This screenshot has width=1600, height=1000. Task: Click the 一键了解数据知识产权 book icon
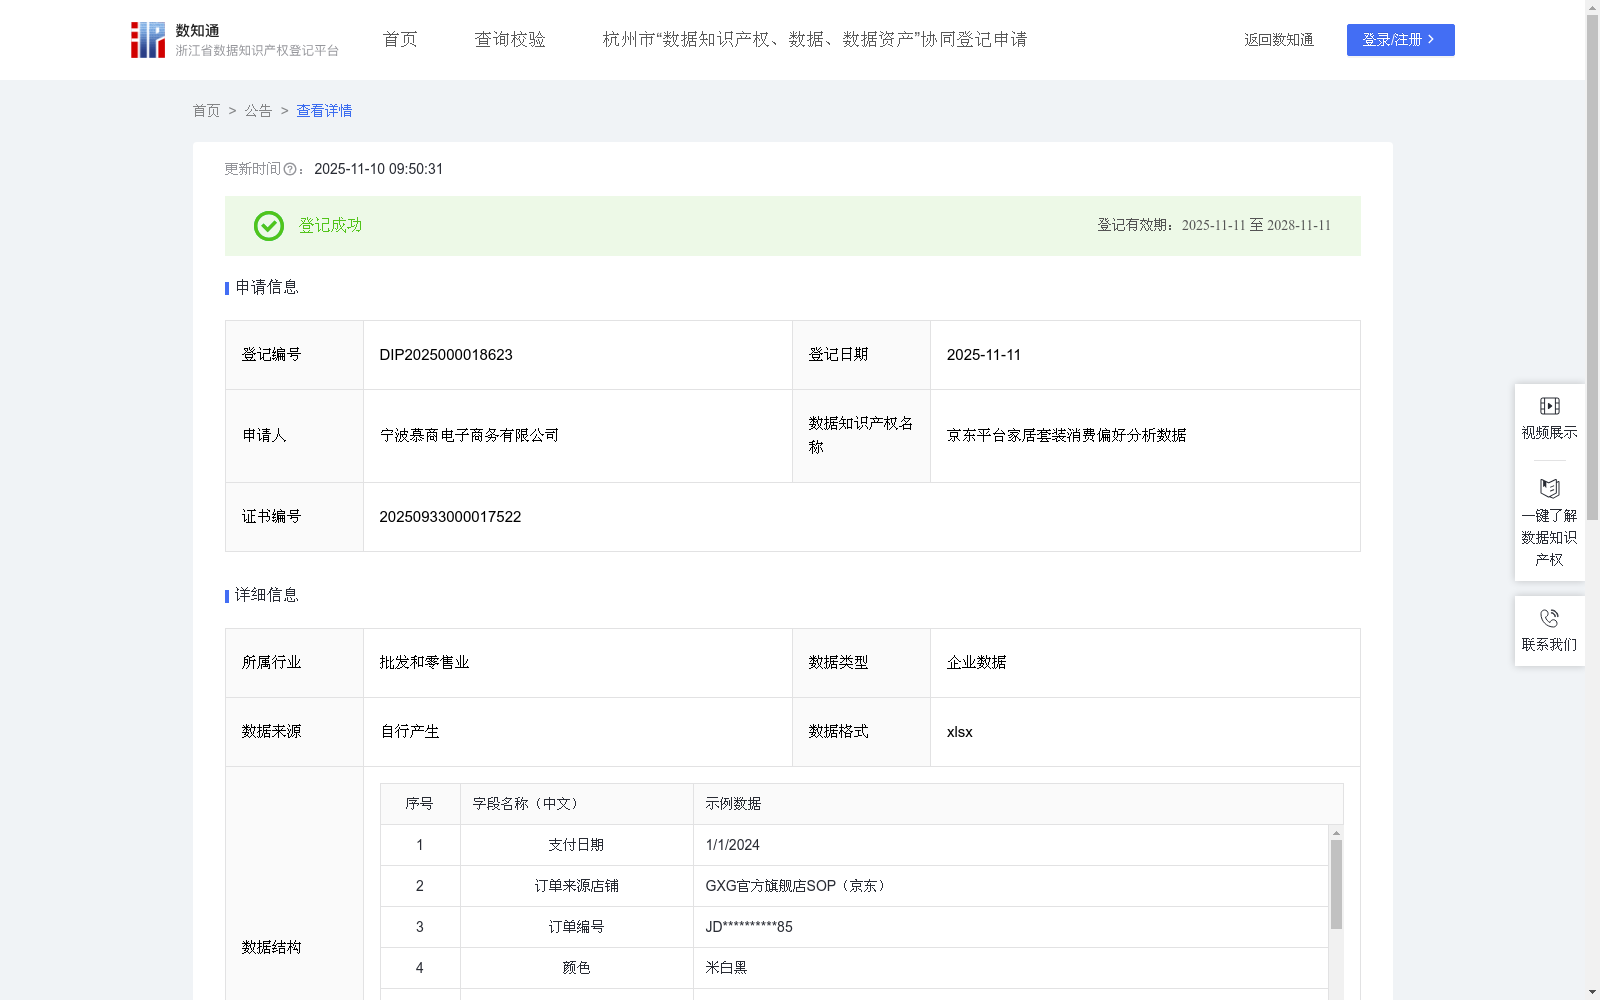pyautogui.click(x=1548, y=488)
